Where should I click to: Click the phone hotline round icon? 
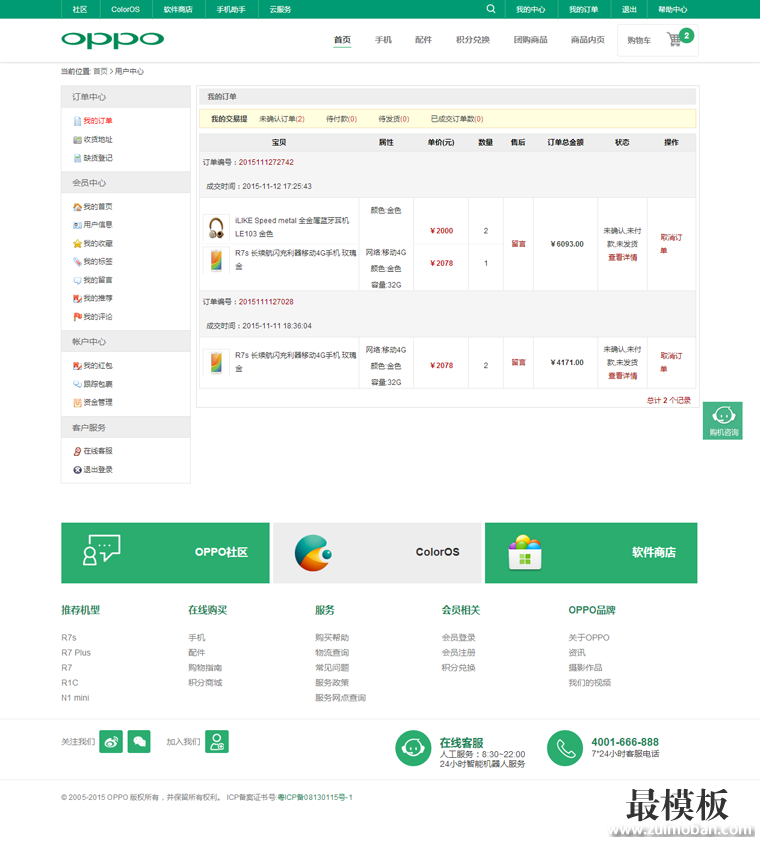point(565,748)
